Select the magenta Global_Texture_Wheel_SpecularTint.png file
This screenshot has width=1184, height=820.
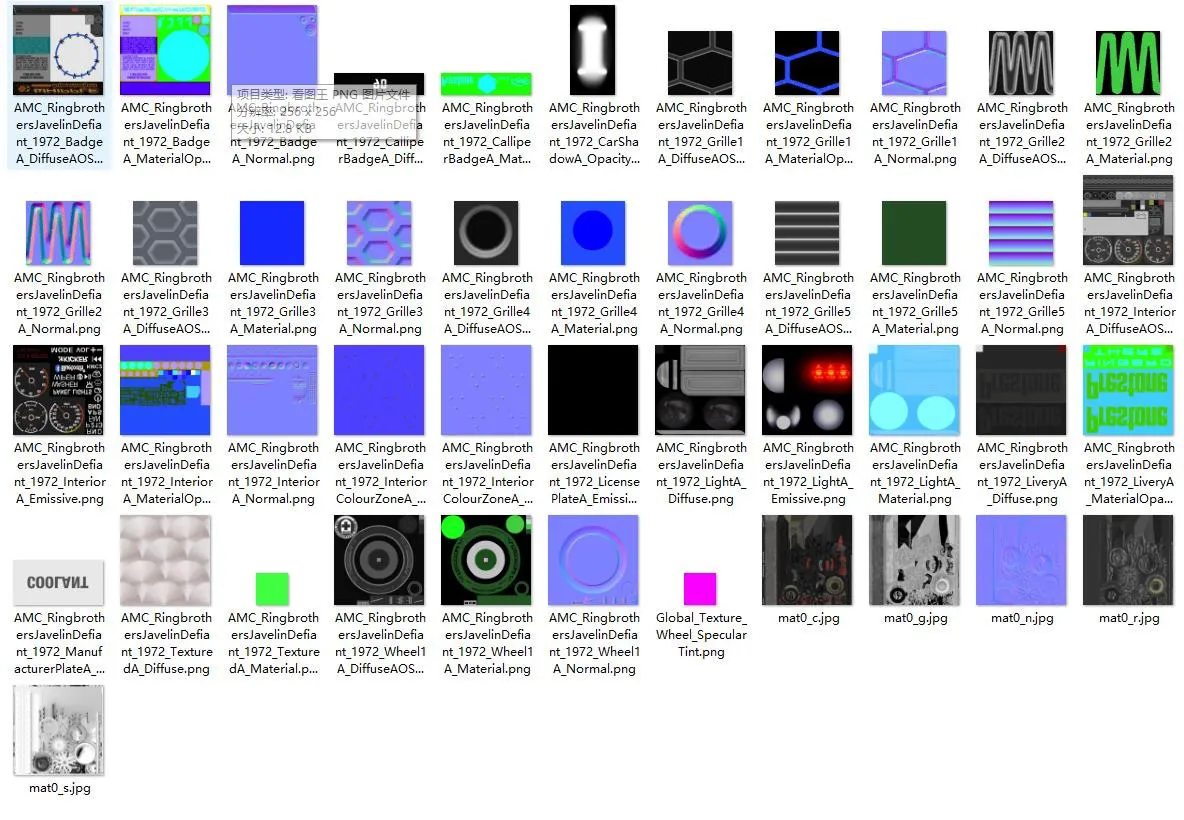[x=700, y=589]
